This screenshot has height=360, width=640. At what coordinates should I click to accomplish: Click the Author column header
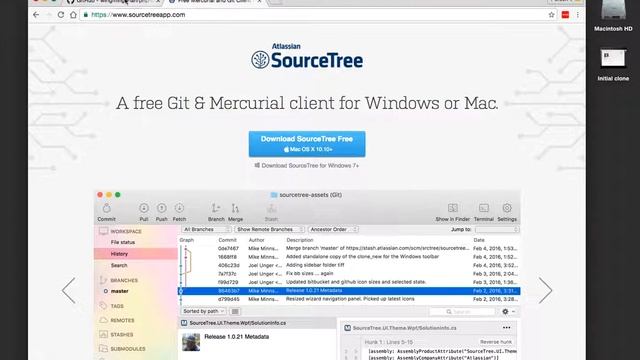tap(256, 240)
